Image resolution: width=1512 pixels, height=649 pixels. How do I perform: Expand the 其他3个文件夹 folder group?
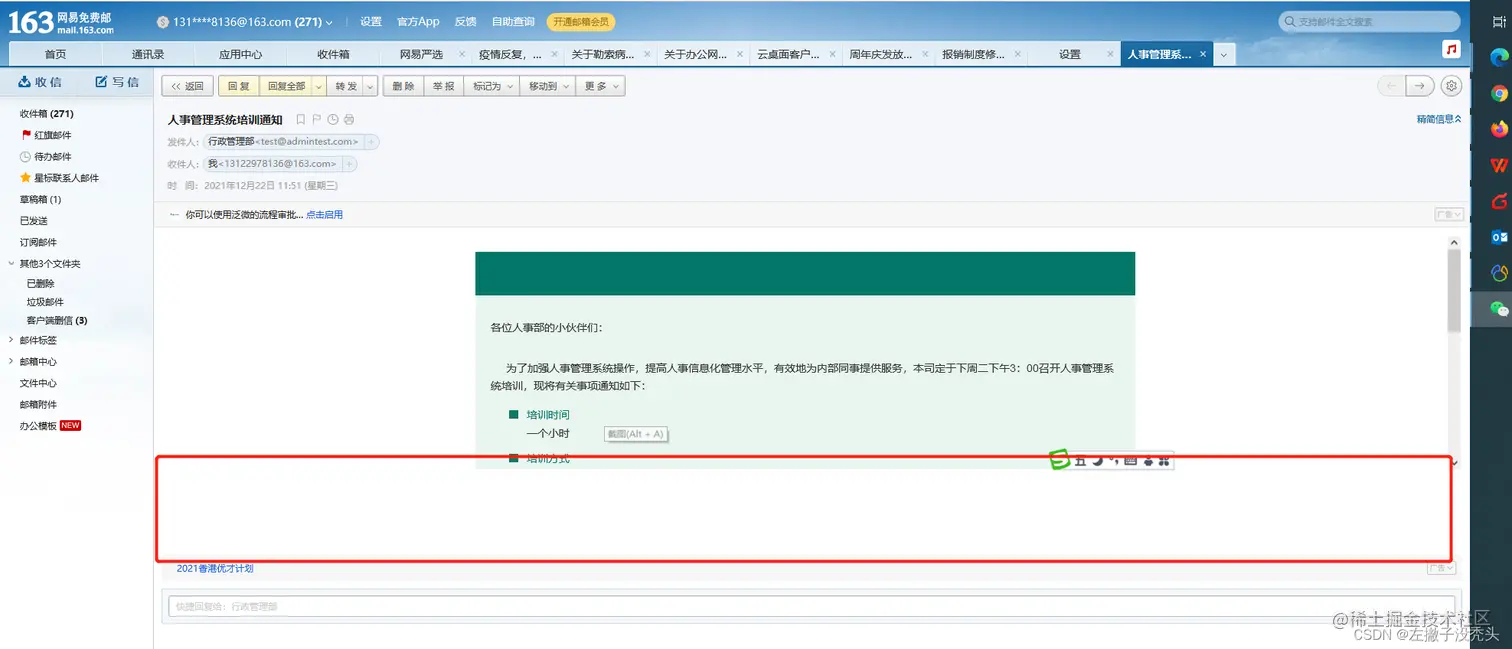[45, 262]
